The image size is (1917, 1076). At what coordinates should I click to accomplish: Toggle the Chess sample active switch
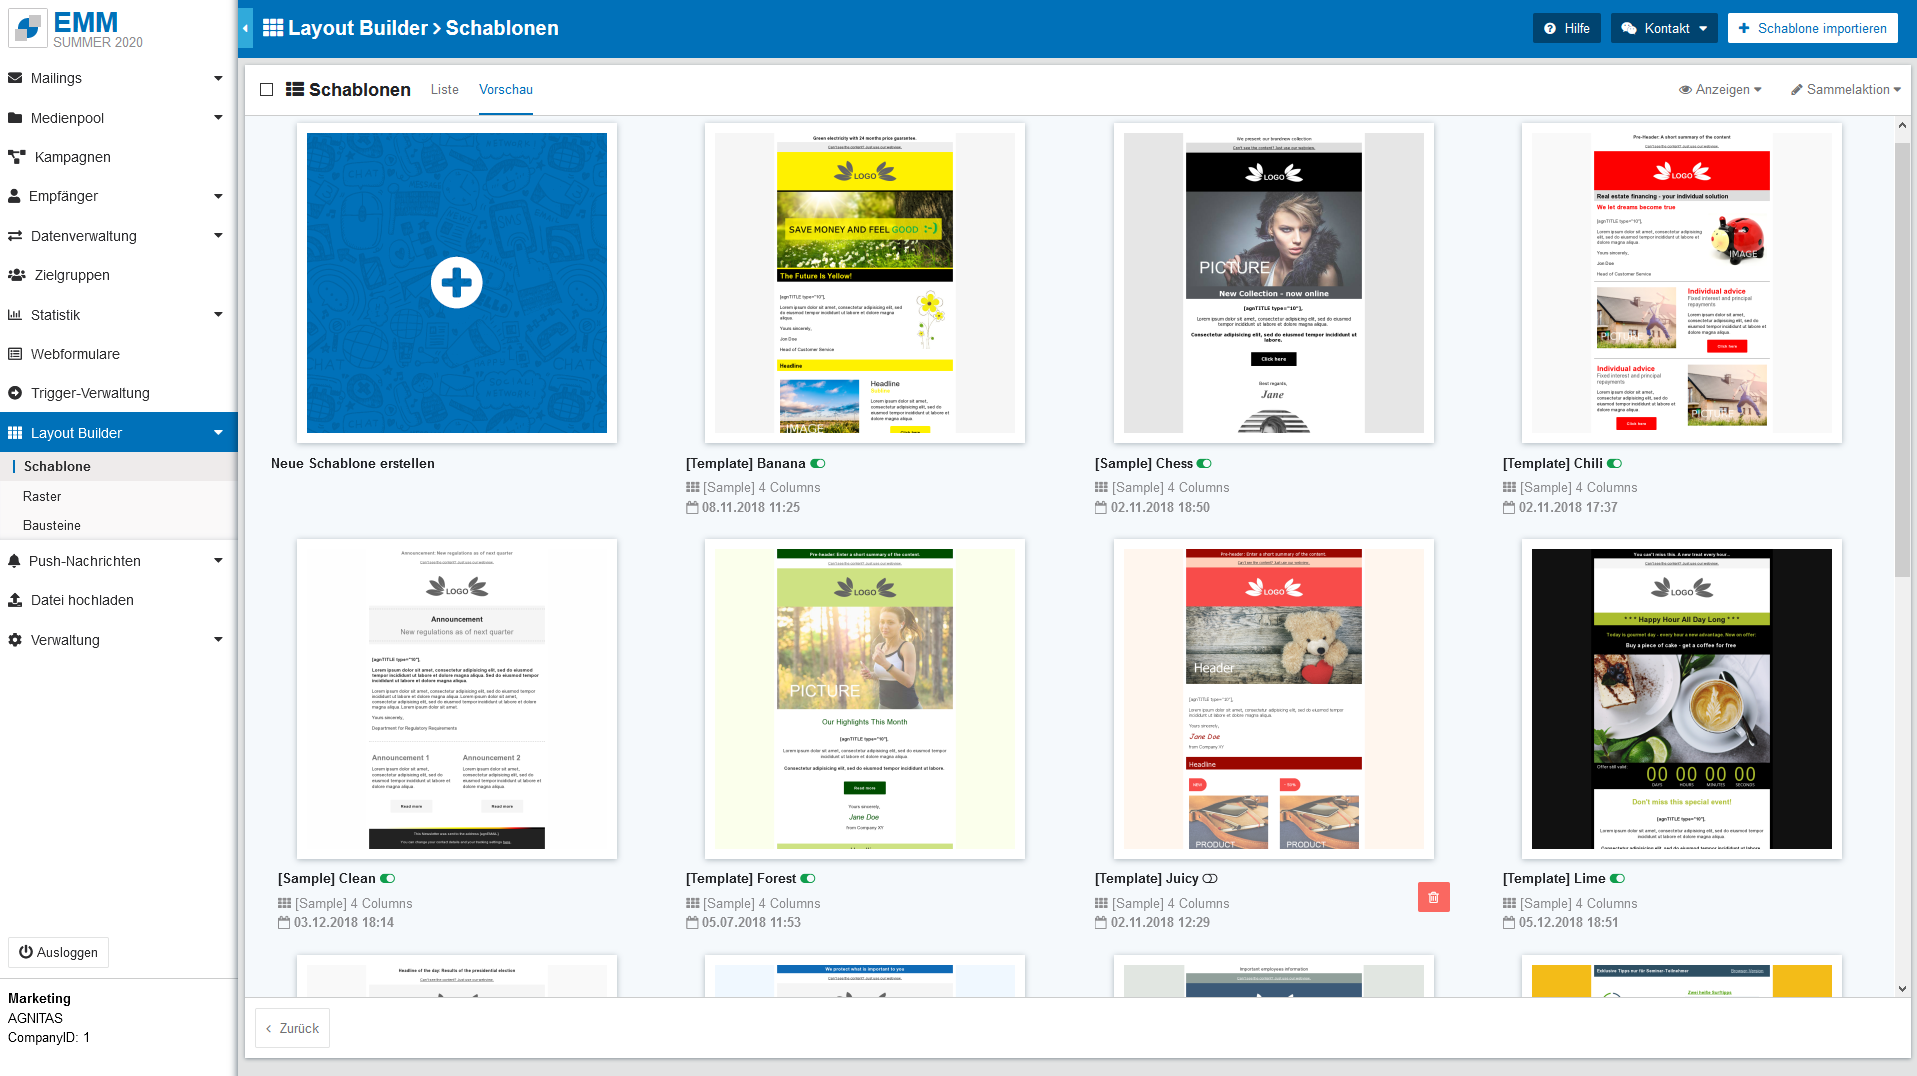pyautogui.click(x=1204, y=464)
